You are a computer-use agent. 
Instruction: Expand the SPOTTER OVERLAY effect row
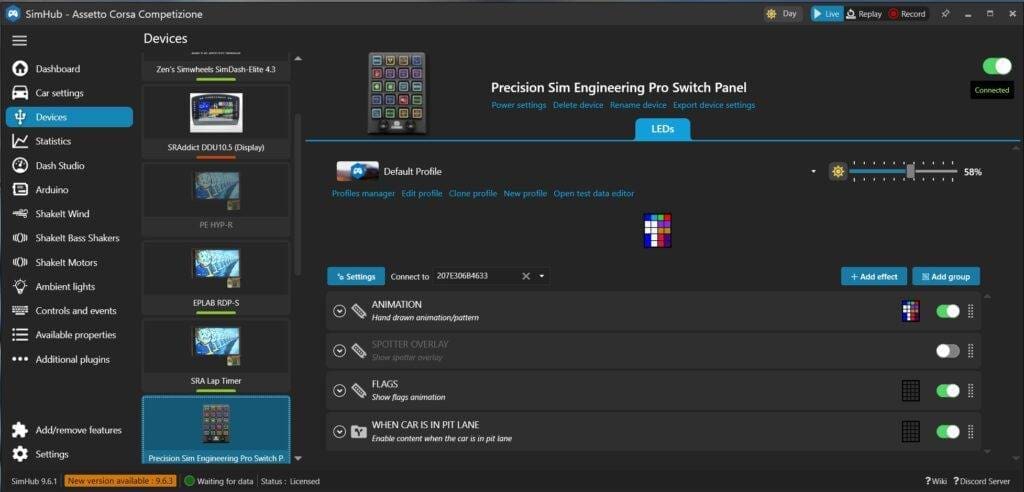[339, 351]
